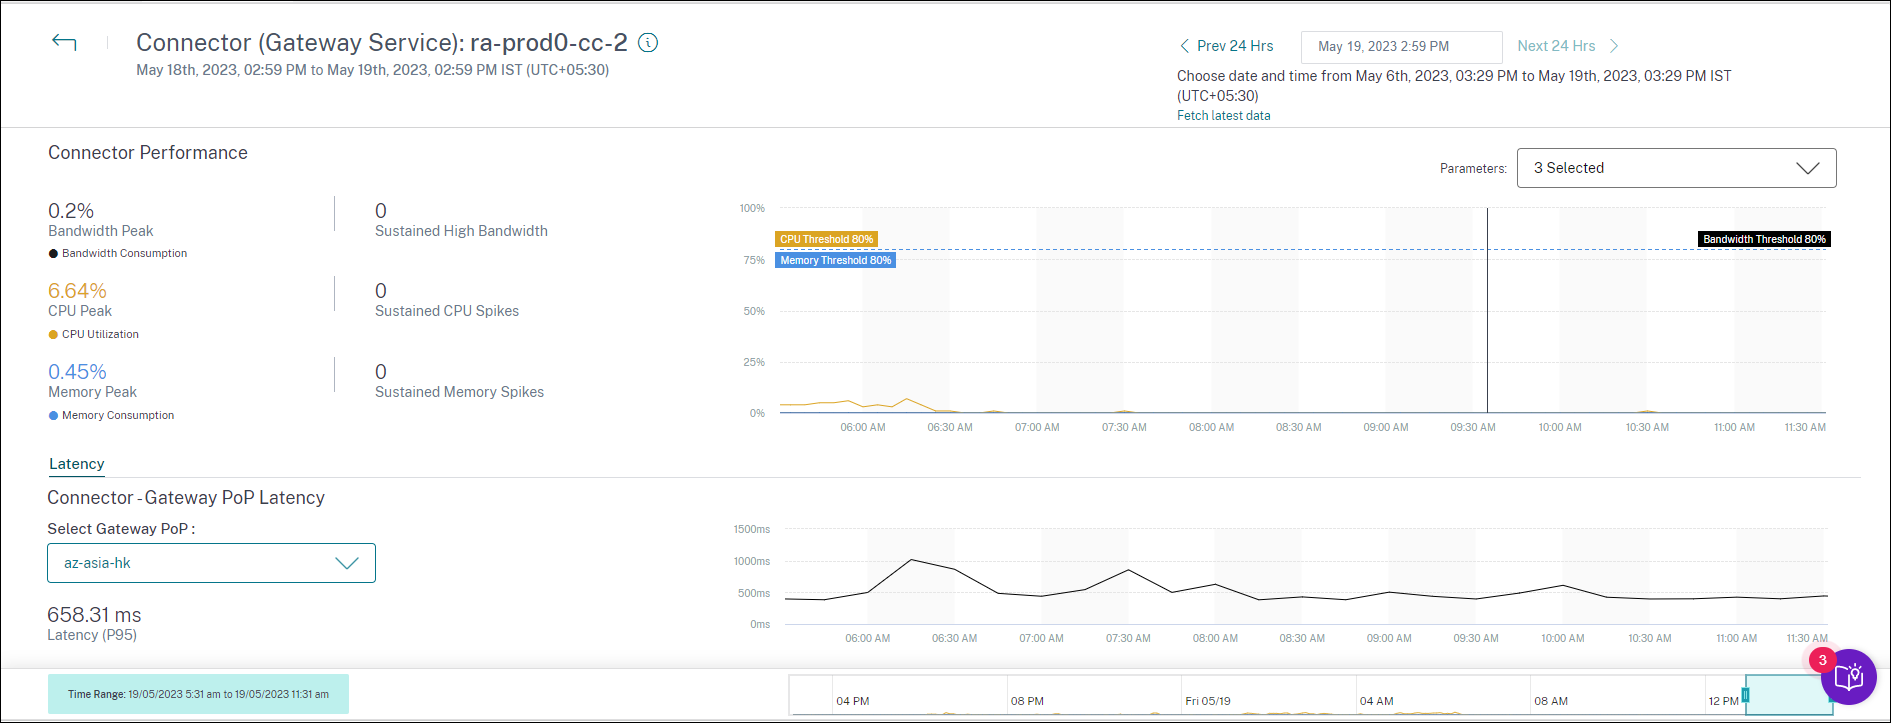This screenshot has height=723, width=1891.
Task: Click the Prev 24 Hrs left chevron
Action: 1184,46
